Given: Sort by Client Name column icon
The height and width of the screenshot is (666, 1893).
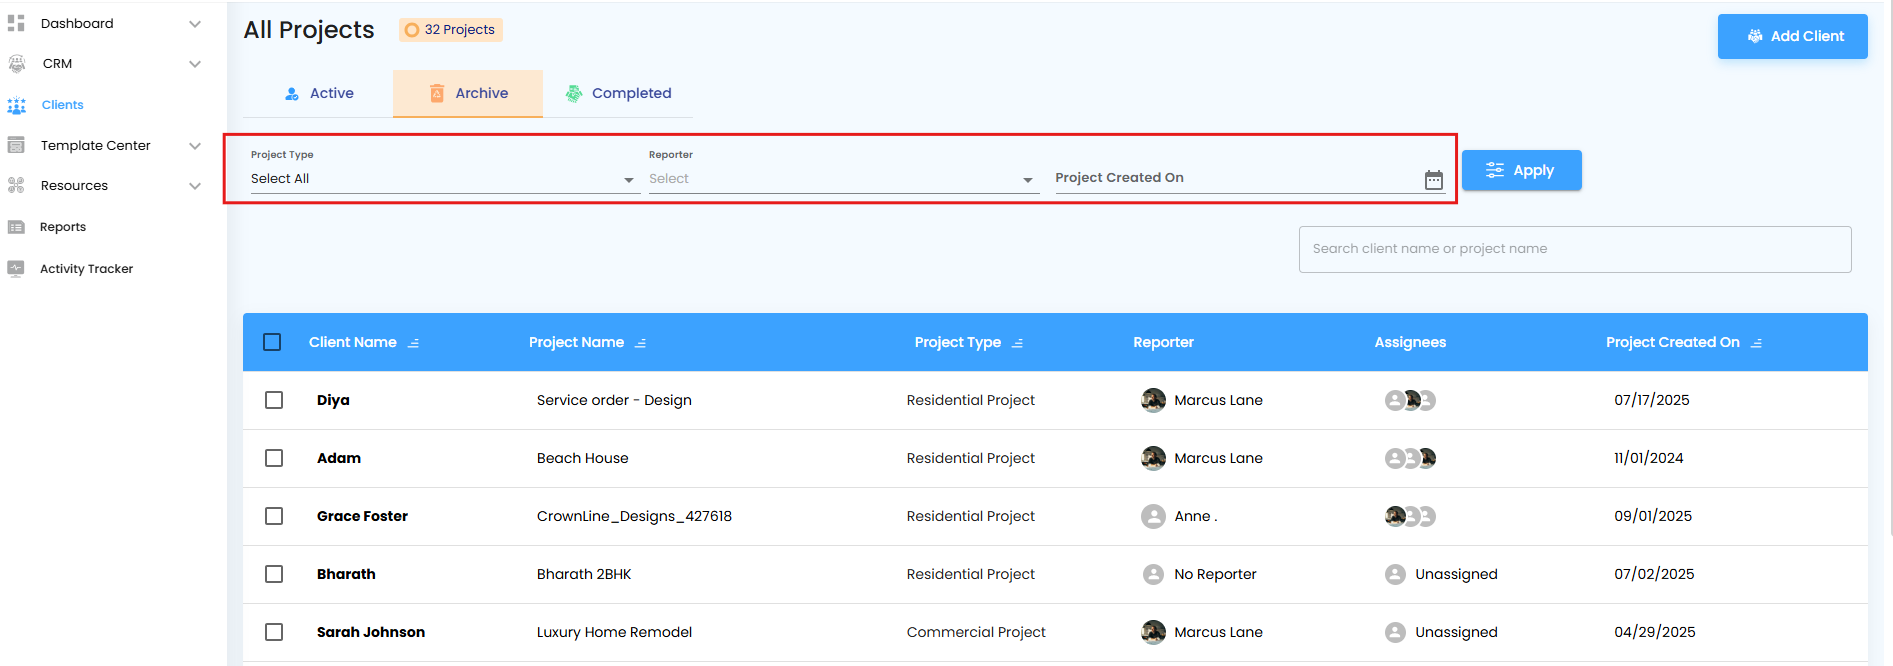Looking at the screenshot, I should click(x=414, y=343).
